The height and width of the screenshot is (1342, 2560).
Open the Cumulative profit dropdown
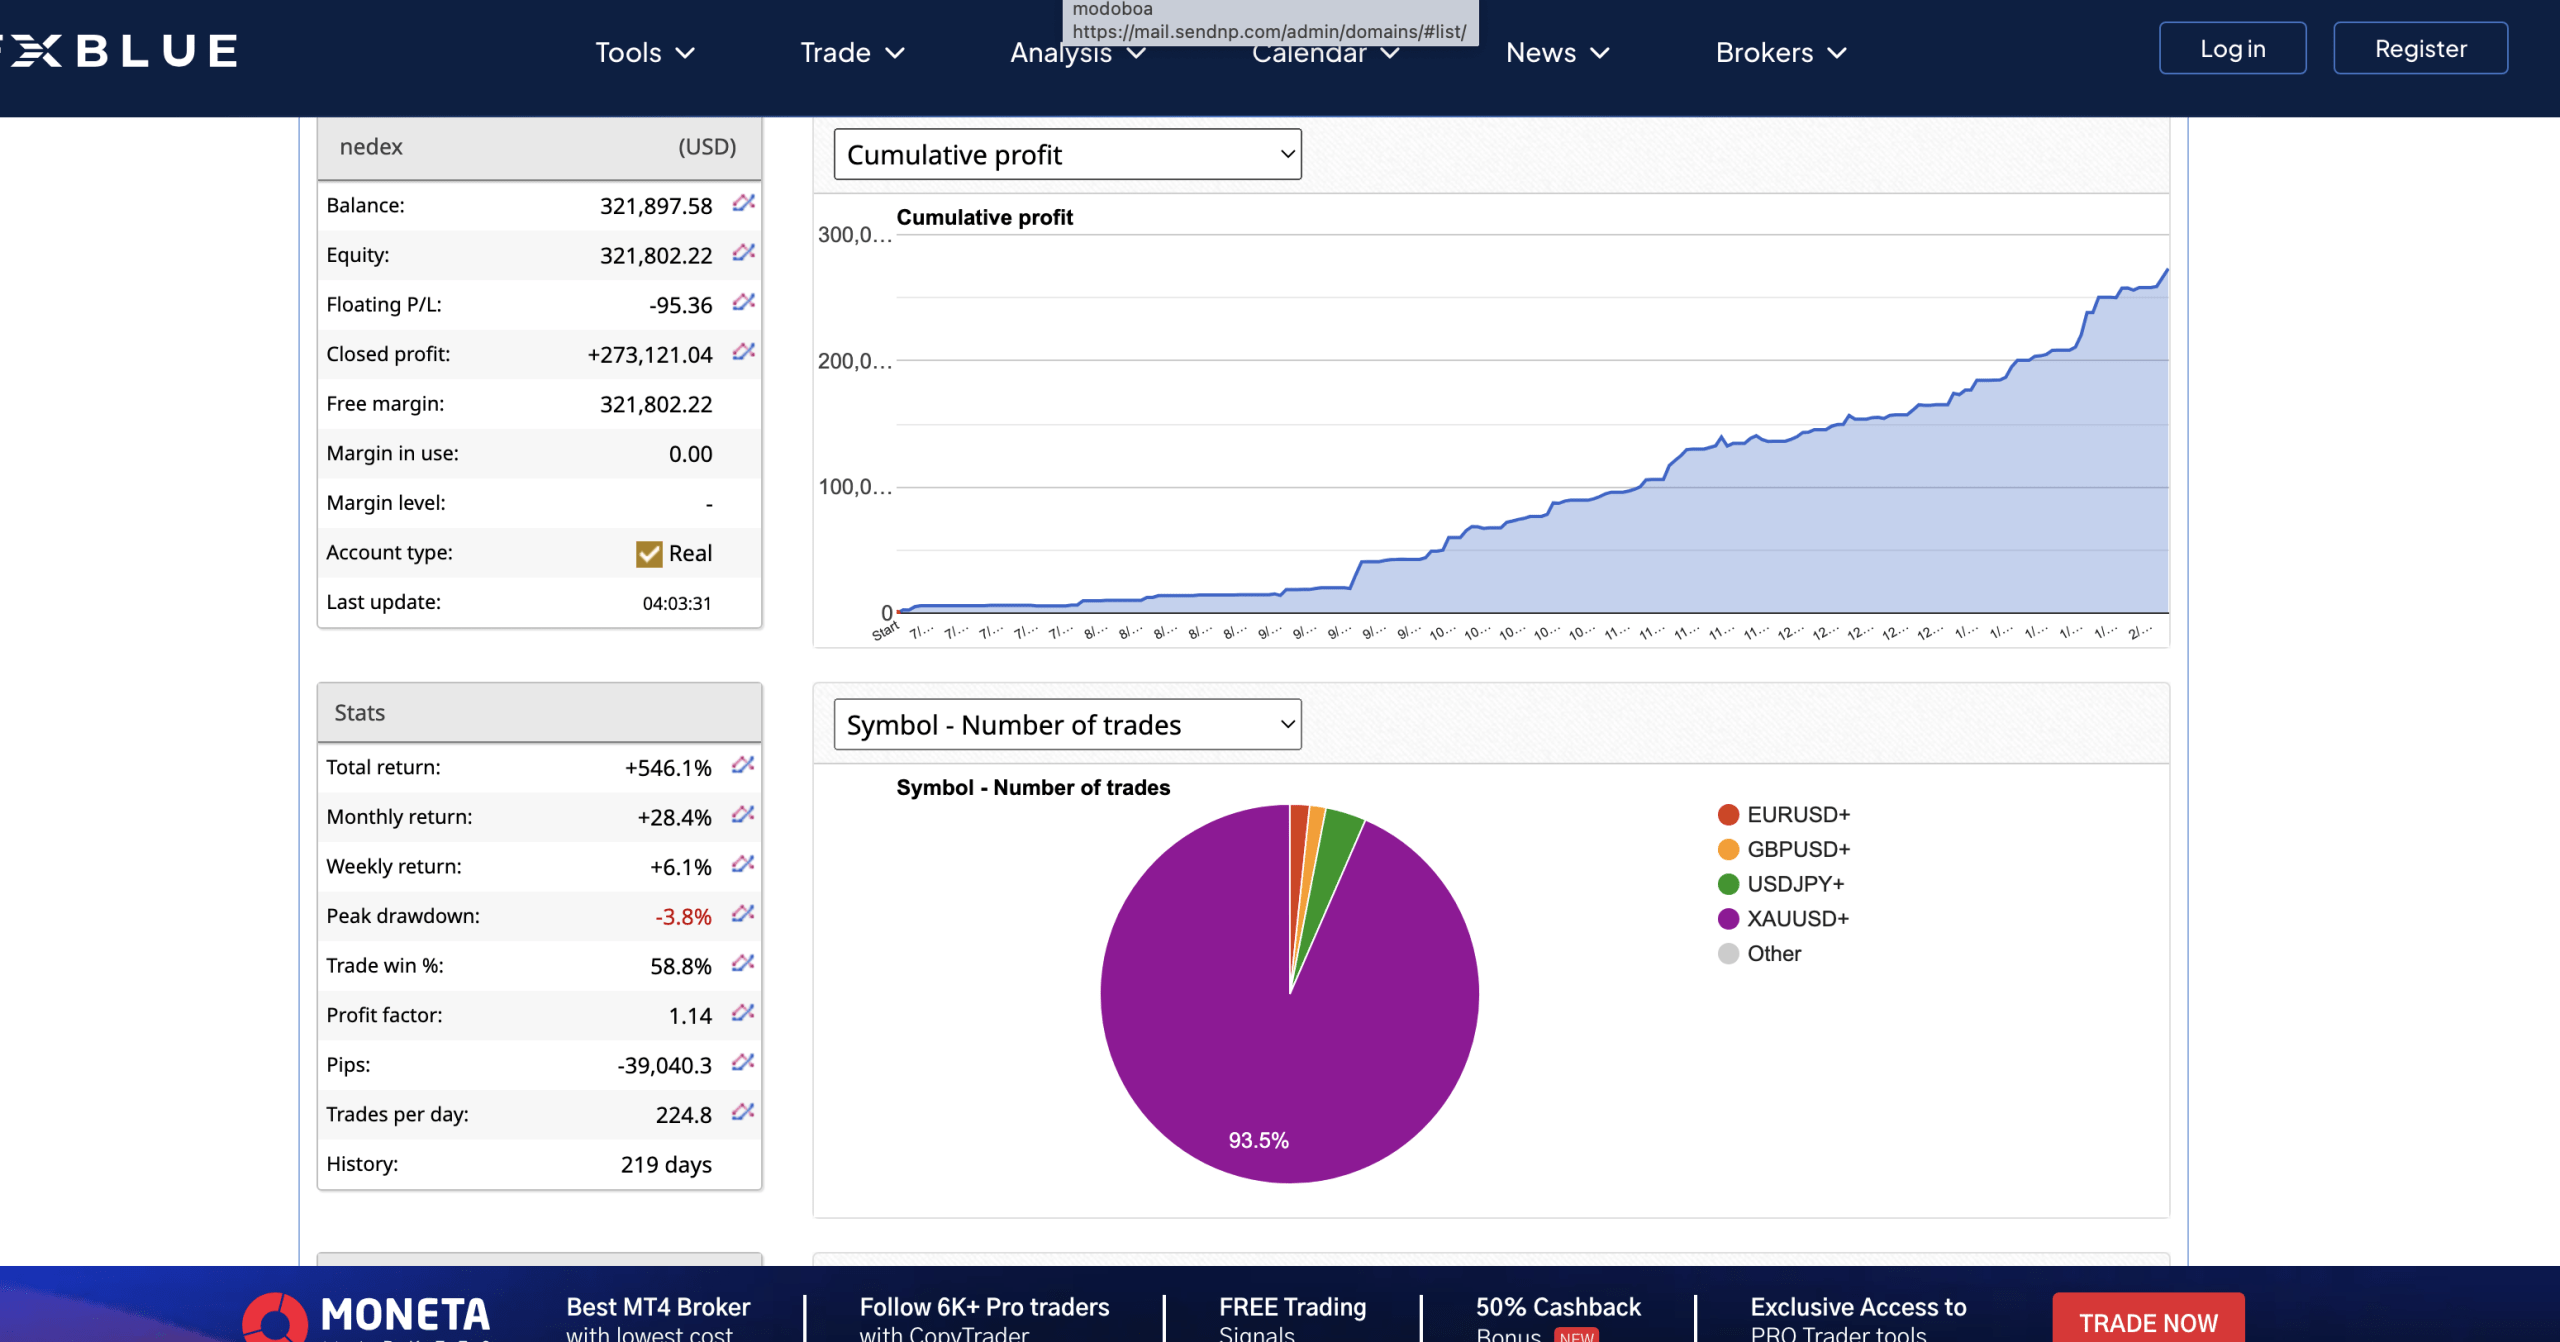(x=1067, y=155)
